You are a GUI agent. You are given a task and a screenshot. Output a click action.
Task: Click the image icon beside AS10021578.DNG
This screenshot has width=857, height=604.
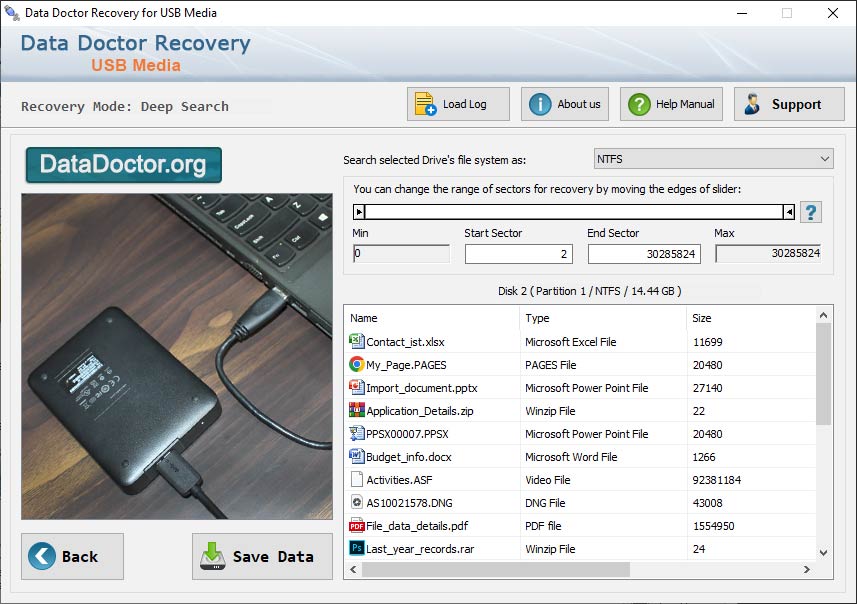point(356,502)
